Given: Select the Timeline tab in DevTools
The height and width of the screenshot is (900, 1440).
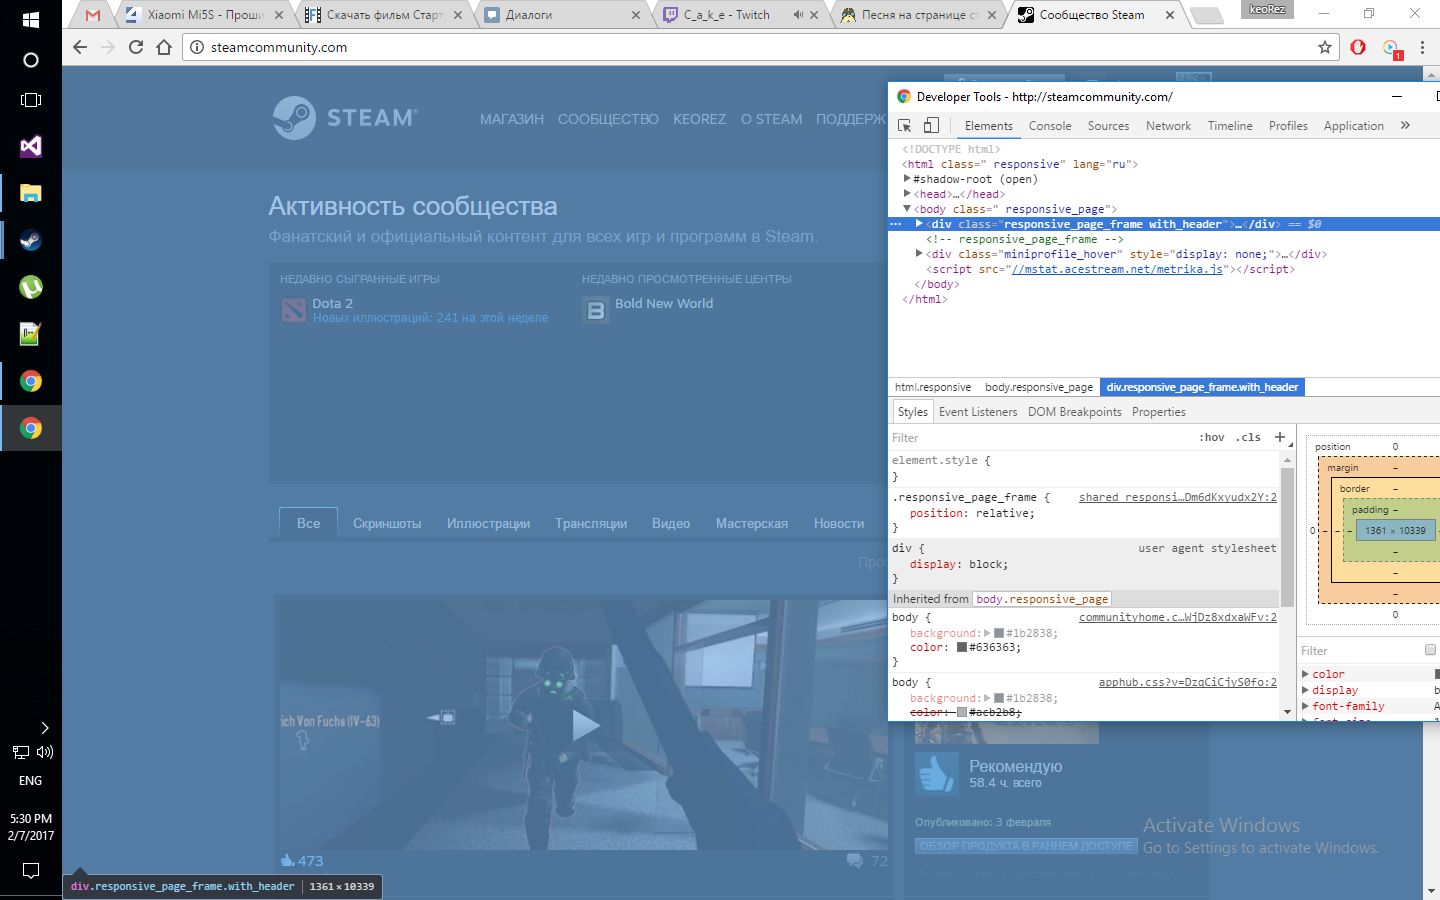Looking at the screenshot, I should [x=1230, y=126].
